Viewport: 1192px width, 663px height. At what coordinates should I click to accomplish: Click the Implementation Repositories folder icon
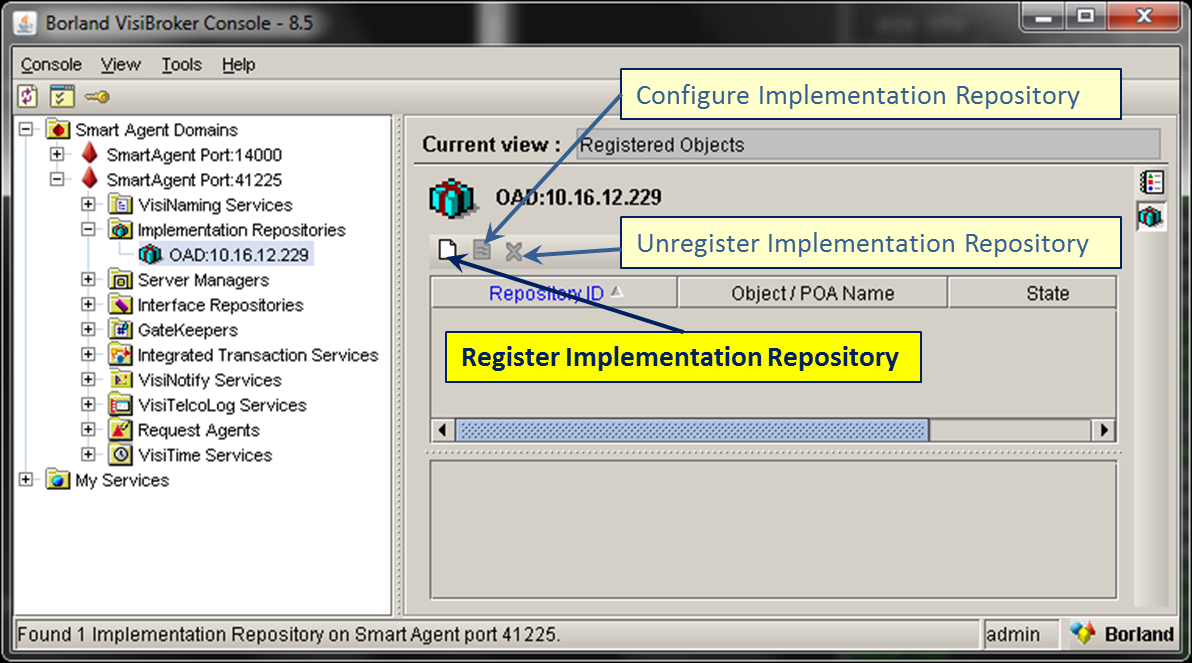pos(120,230)
